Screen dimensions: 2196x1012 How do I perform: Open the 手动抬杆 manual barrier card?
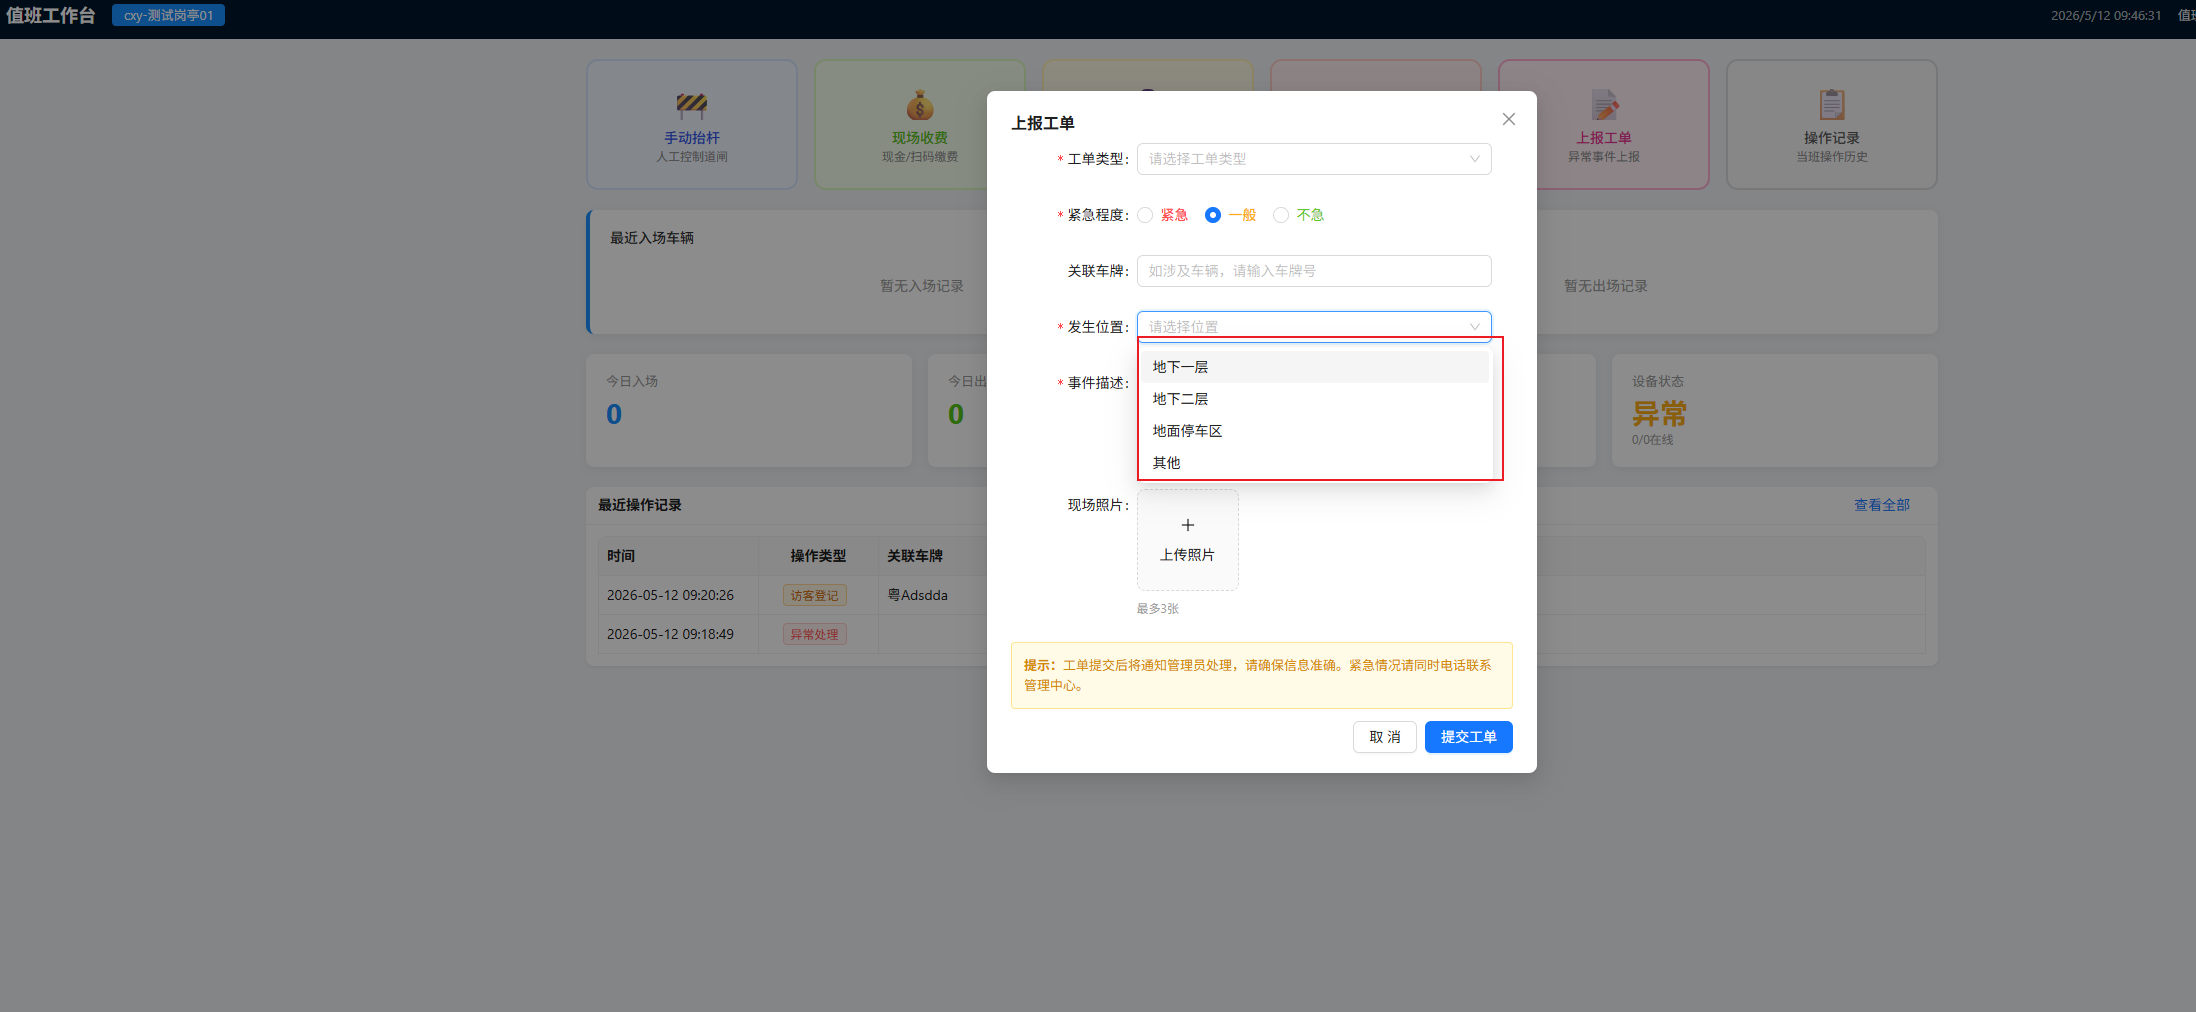pos(692,124)
